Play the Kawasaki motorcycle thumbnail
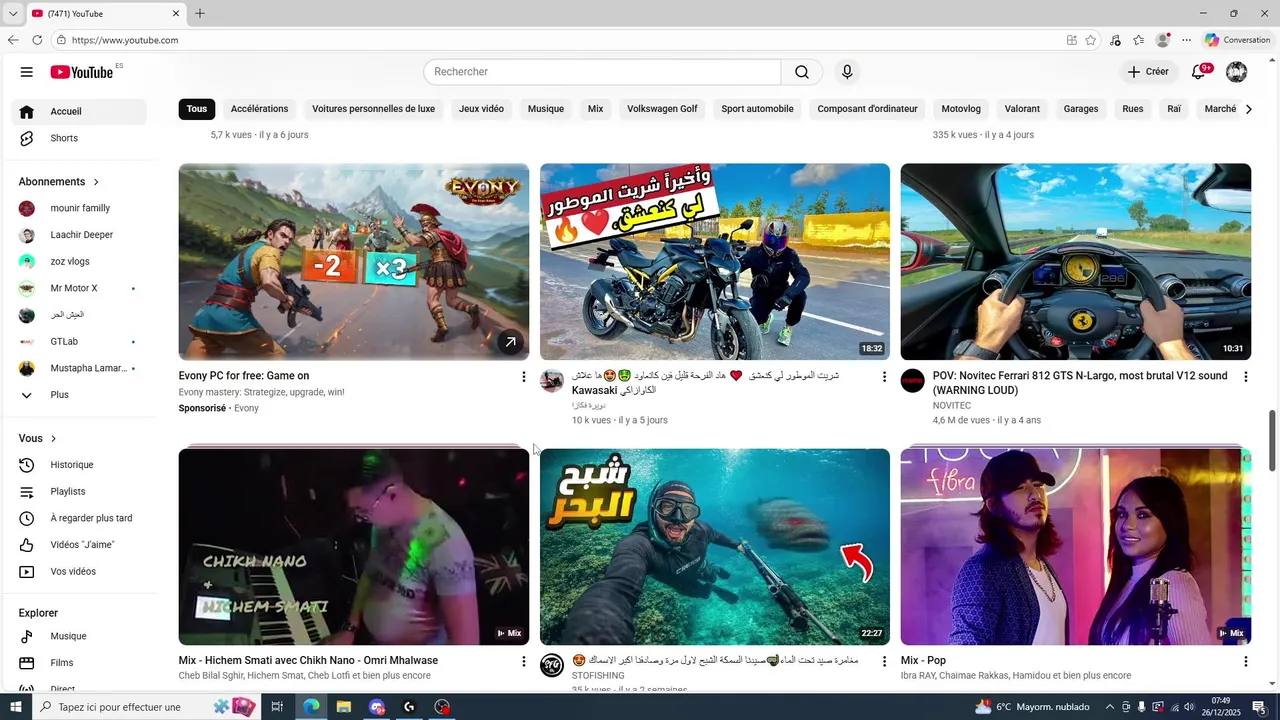Screen dimensions: 1280x720 [715, 262]
